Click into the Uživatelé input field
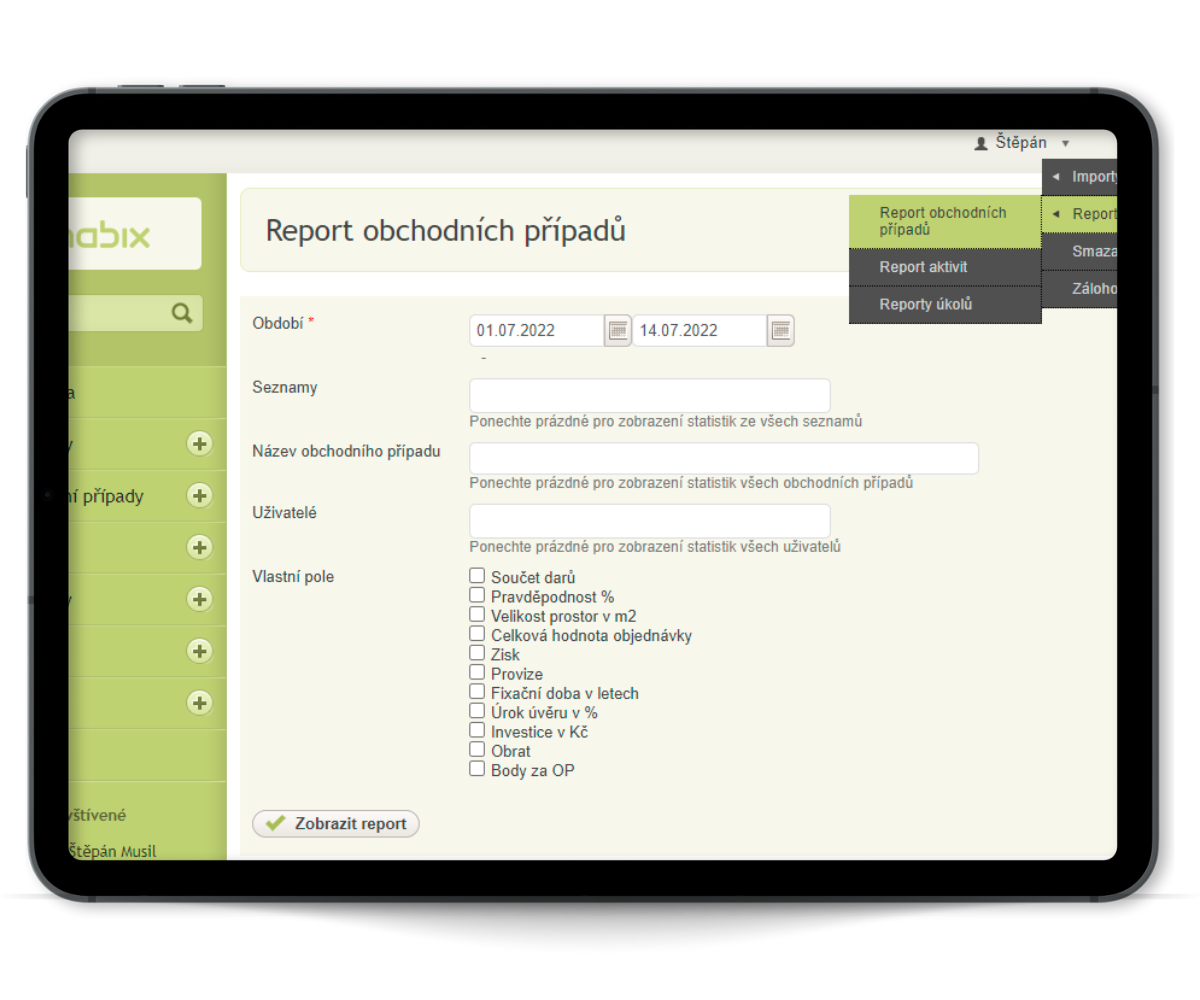Image resolution: width=1200 pixels, height=1000 pixels. [x=650, y=520]
